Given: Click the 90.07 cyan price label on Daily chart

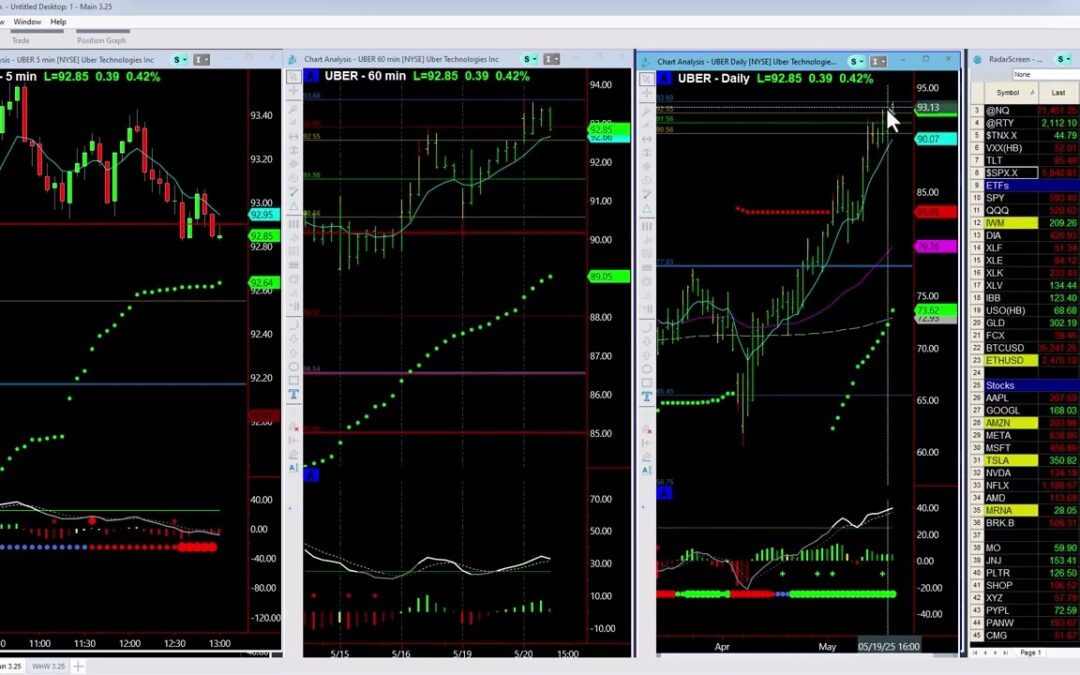Looking at the screenshot, I should pos(935,139).
